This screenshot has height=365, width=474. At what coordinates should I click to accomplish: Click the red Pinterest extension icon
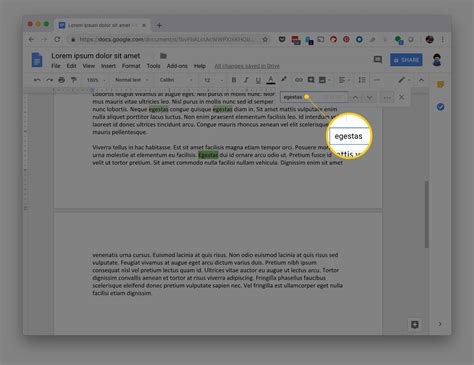(346, 39)
